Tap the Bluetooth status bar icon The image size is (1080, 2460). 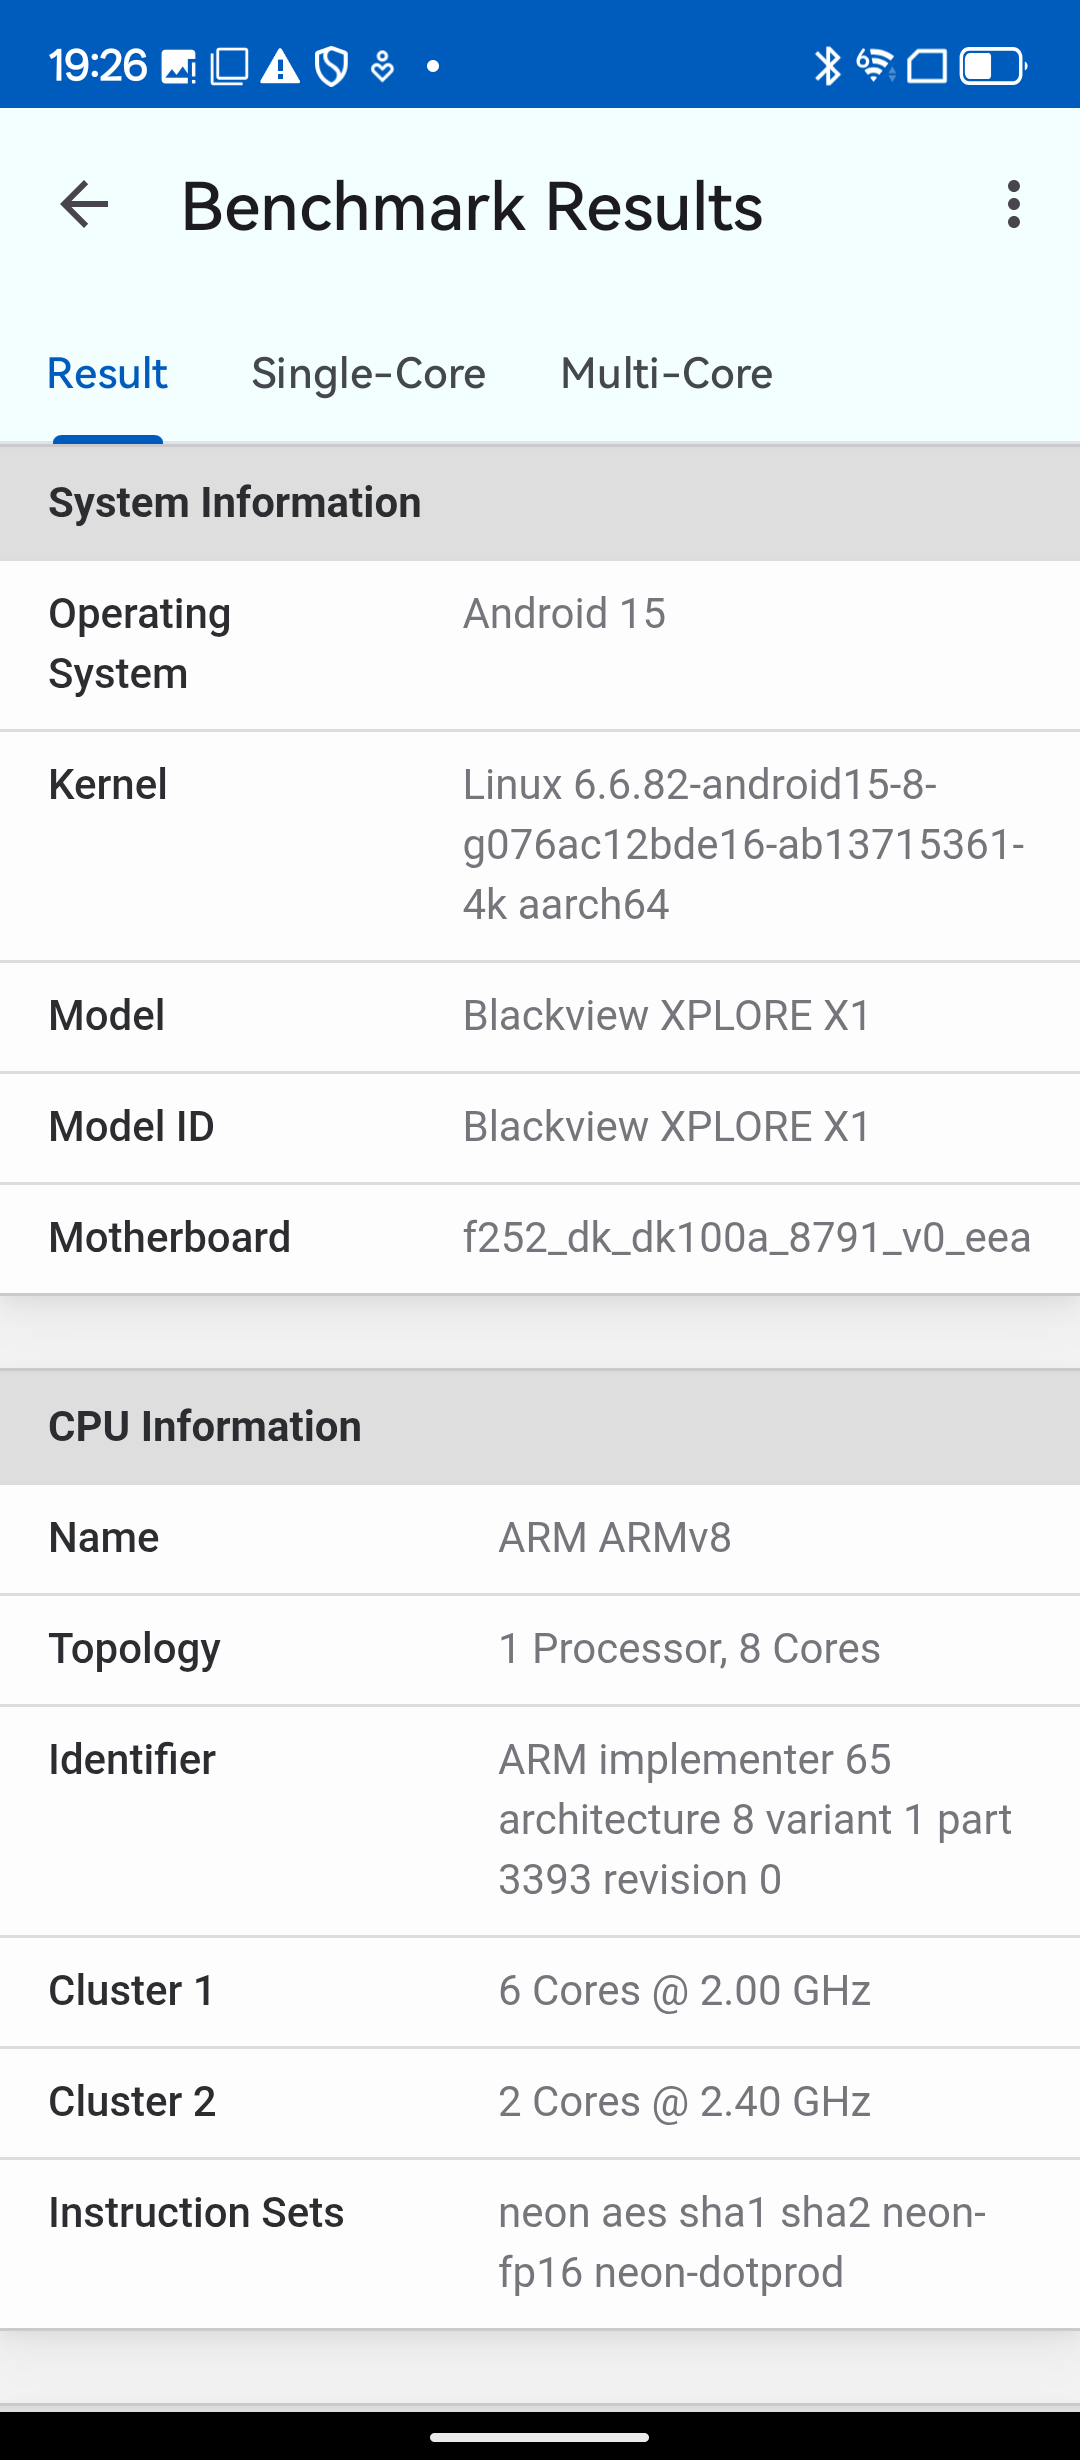tap(827, 66)
